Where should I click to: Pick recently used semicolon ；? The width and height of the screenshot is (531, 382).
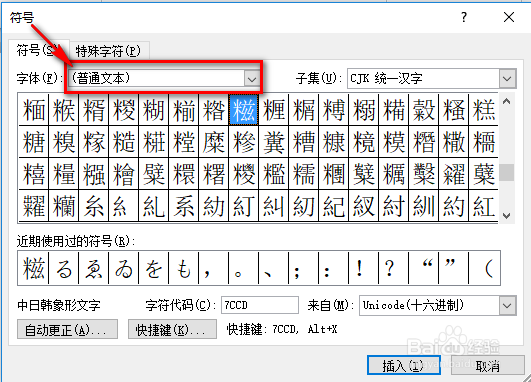click(304, 268)
